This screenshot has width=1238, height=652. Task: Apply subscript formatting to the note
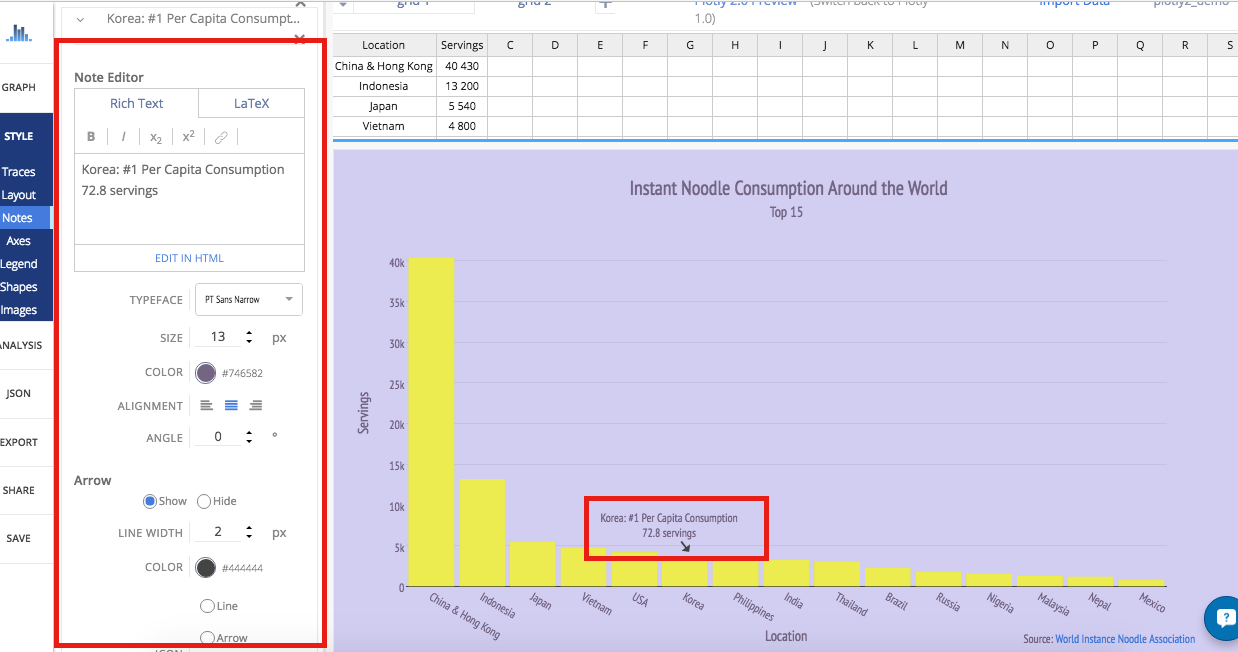[x=156, y=138]
